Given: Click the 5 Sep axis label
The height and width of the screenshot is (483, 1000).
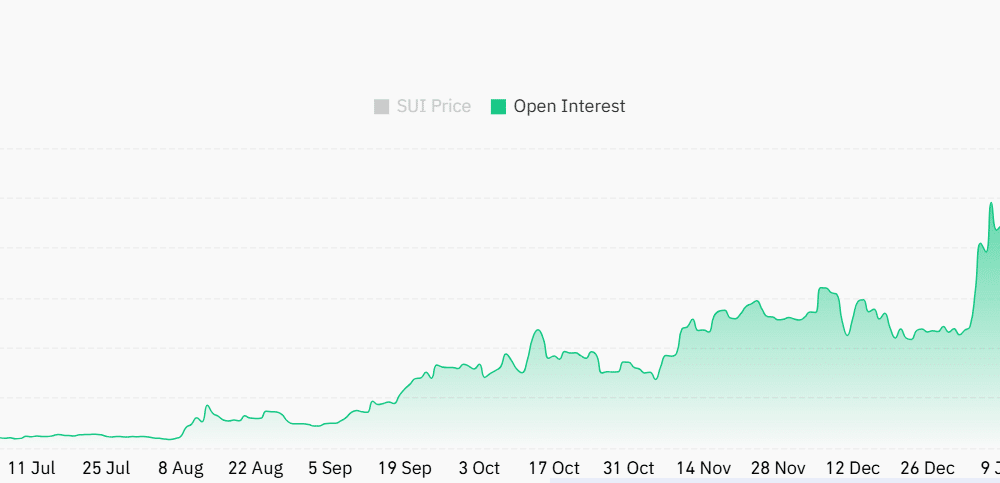Looking at the screenshot, I should click(x=330, y=468).
